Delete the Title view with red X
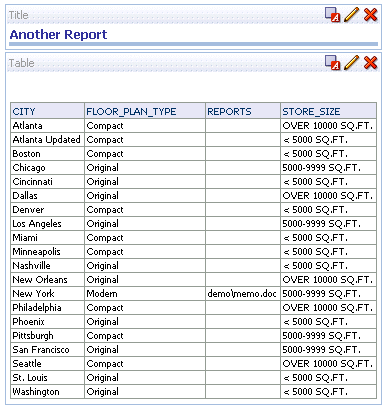The width and height of the screenshot is (391, 415). pos(370,15)
